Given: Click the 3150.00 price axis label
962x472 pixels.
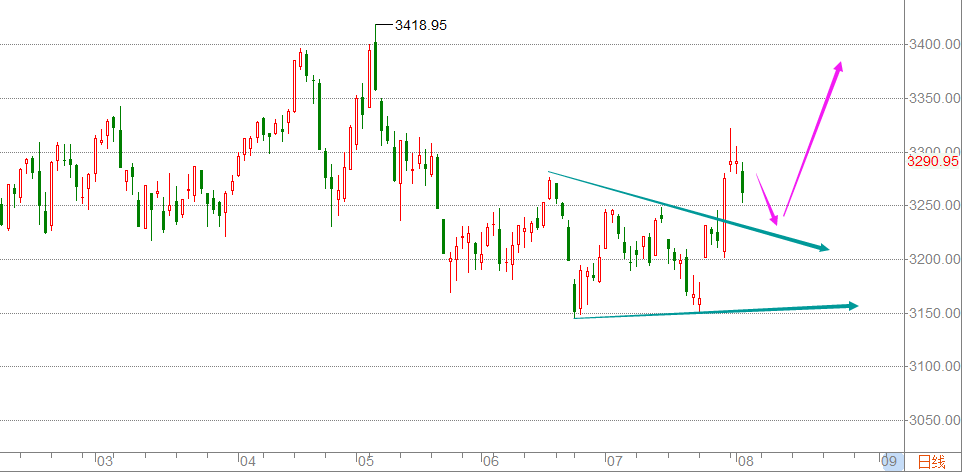Looking at the screenshot, I should tap(933, 314).
